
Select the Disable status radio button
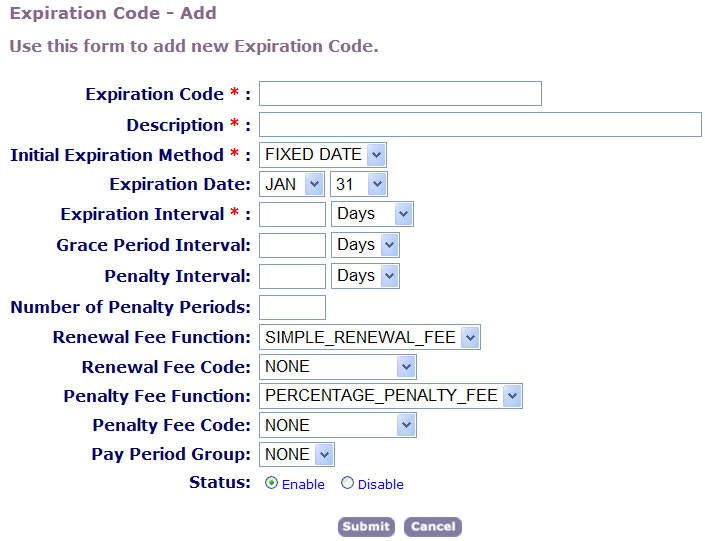[x=348, y=483]
